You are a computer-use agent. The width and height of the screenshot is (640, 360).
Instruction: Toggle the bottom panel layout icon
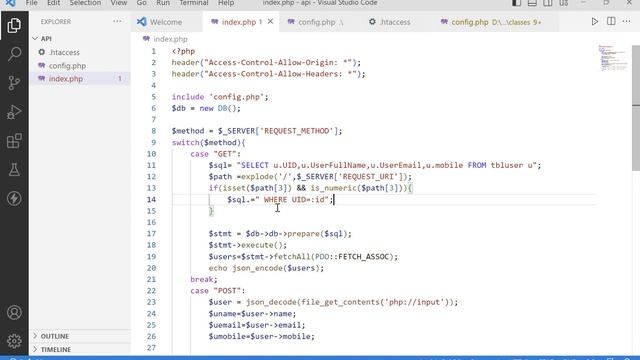pos(532,3)
